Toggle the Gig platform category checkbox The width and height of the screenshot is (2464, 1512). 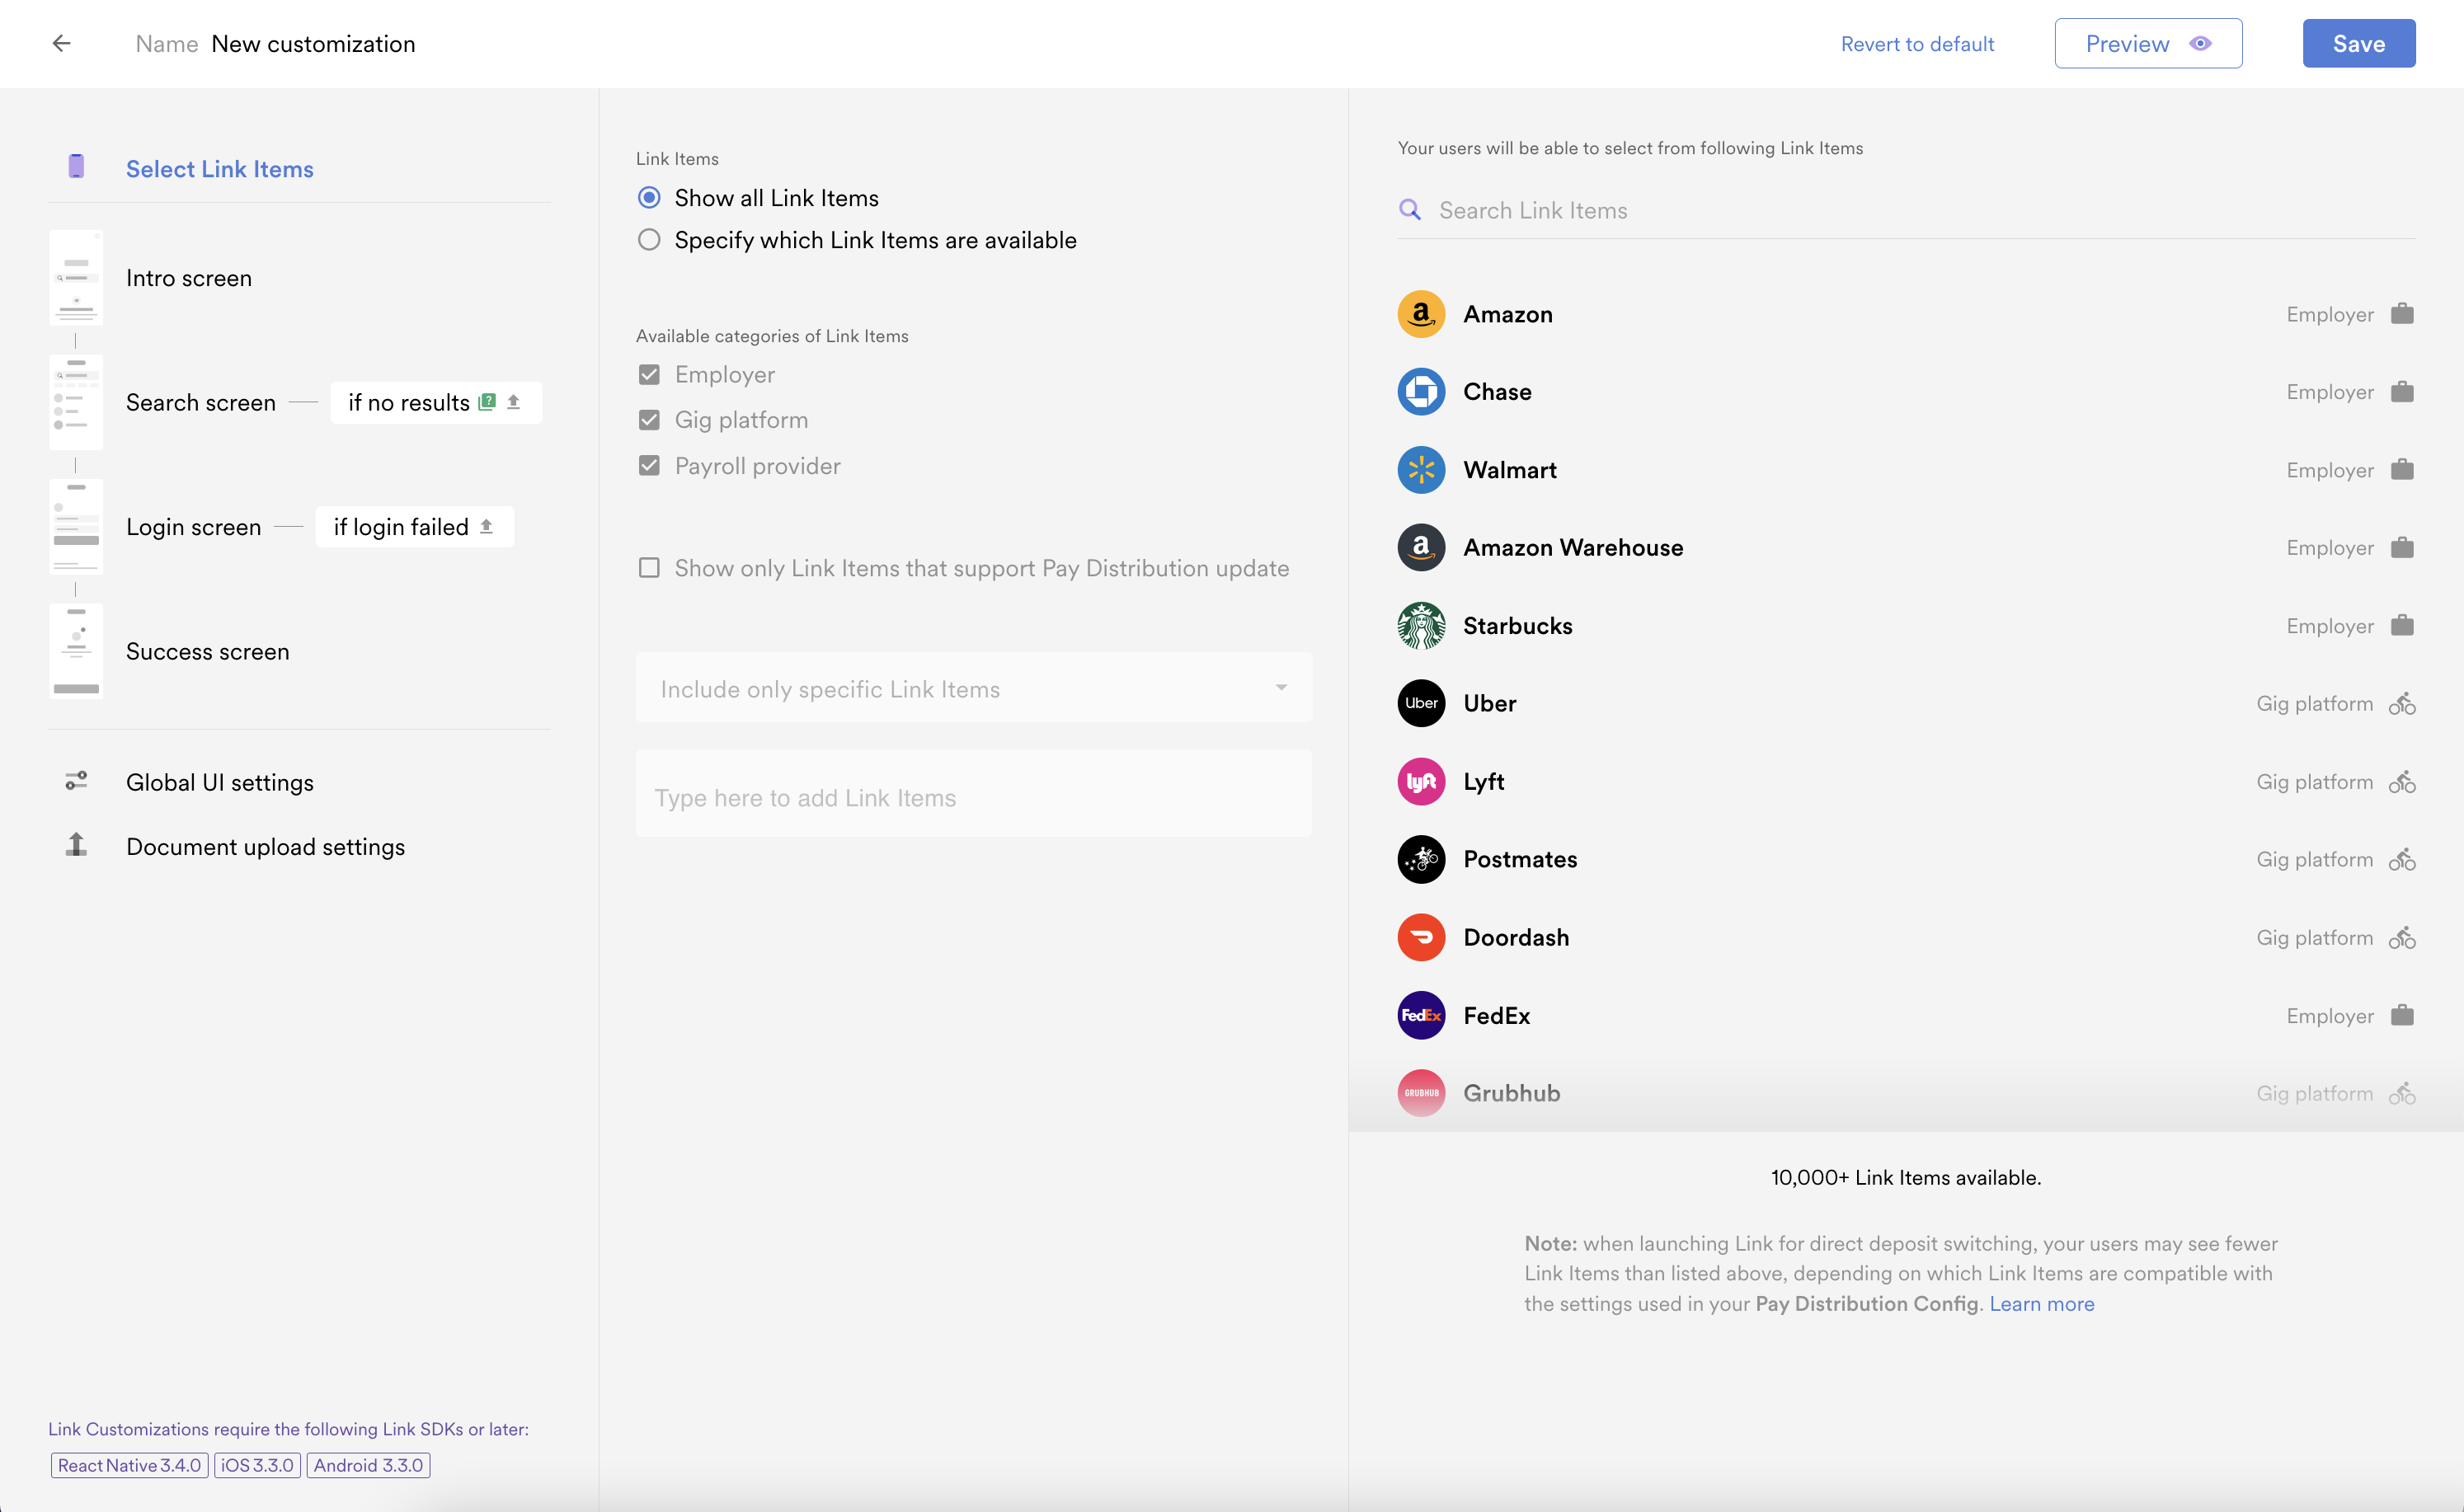pos(649,420)
